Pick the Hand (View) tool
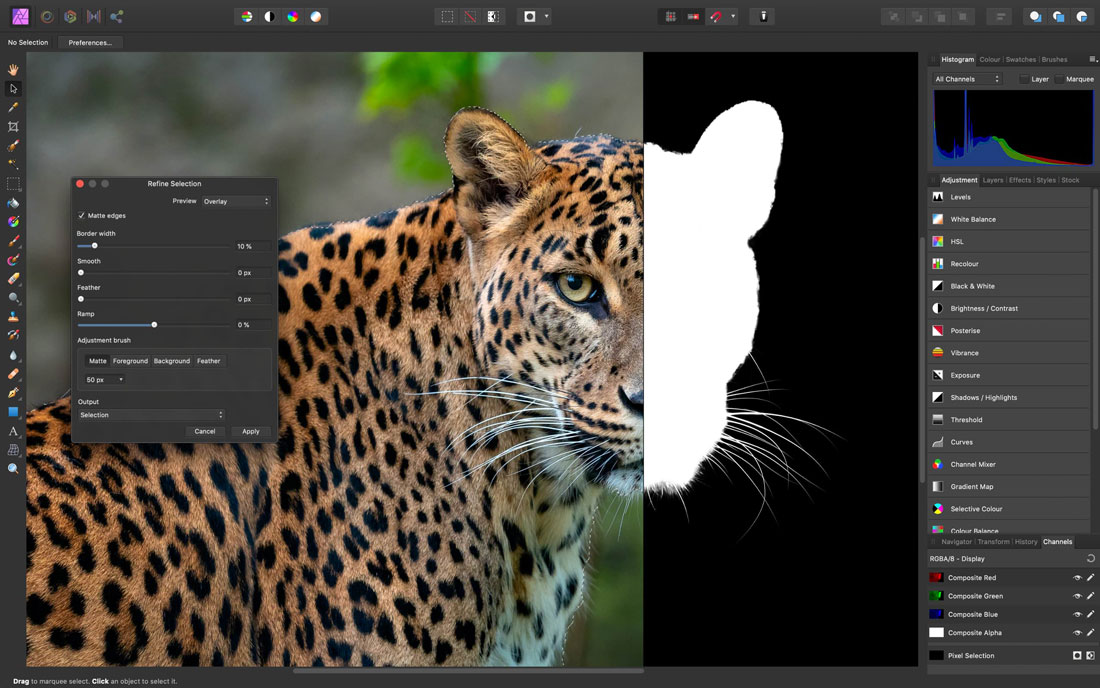Image resolution: width=1100 pixels, height=688 pixels. tap(13, 70)
